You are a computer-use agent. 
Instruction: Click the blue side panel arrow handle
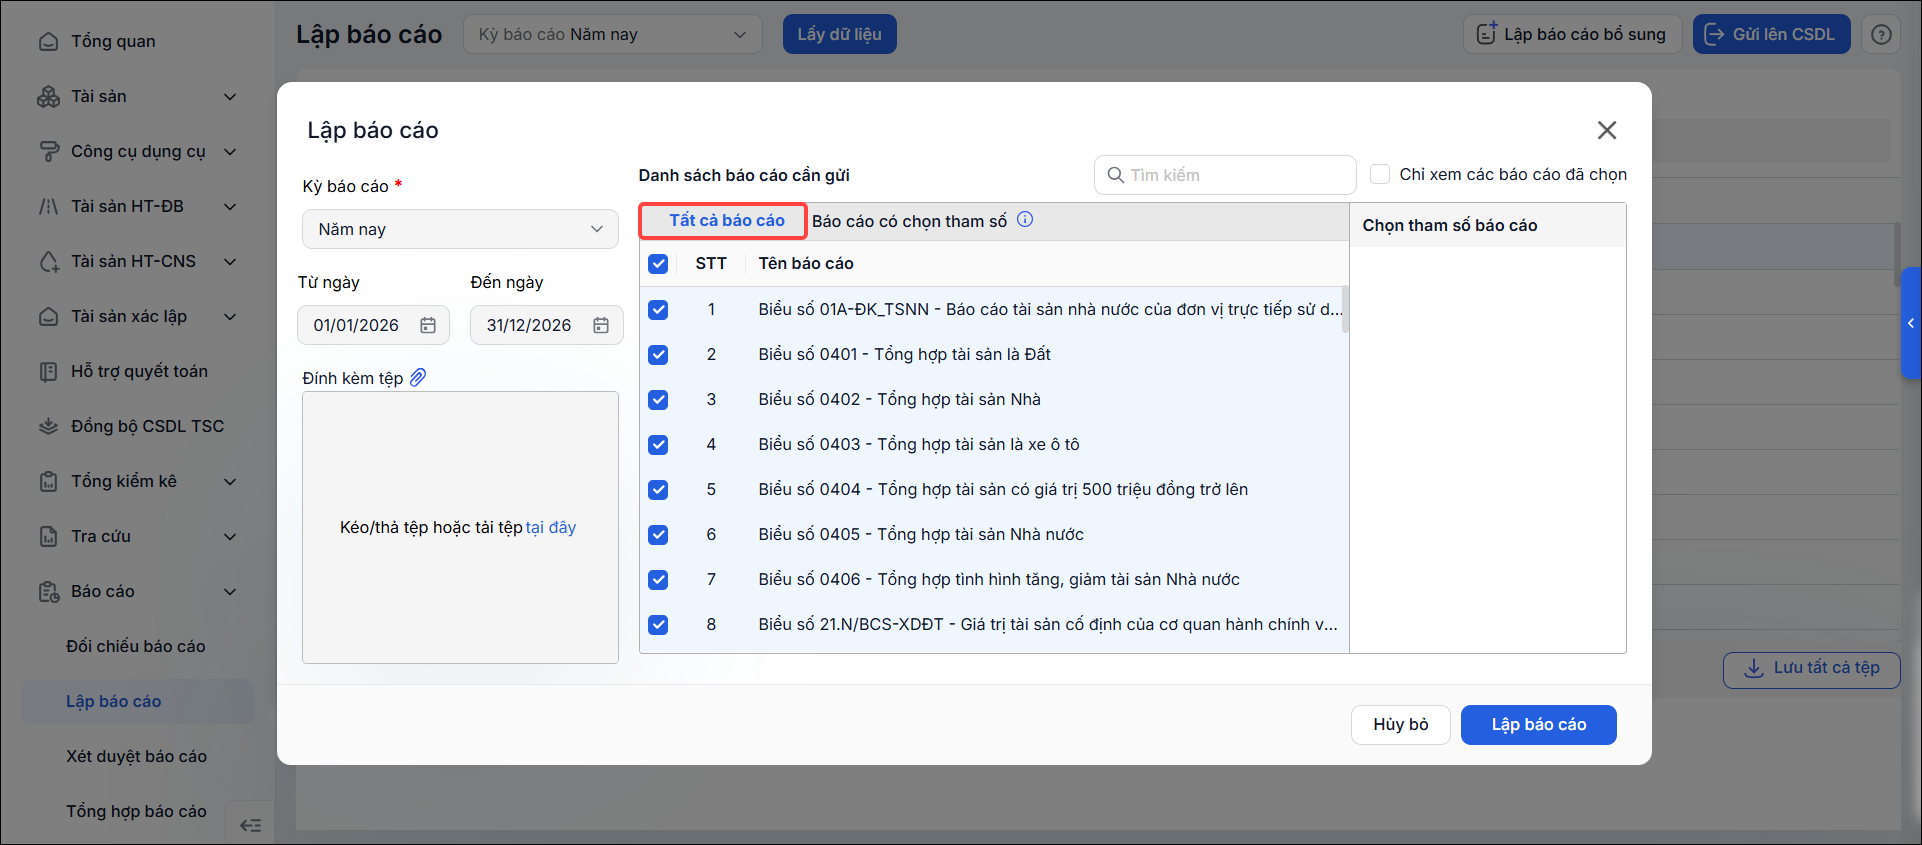click(1911, 323)
